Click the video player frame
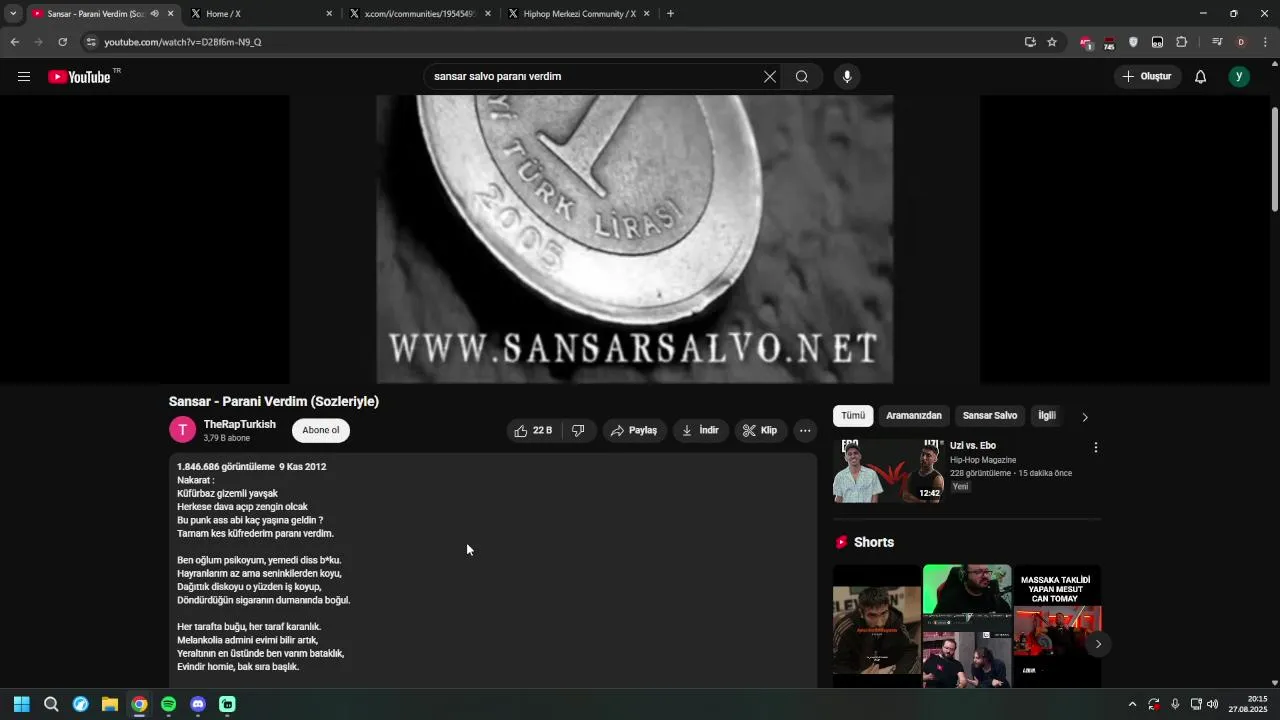 click(635, 239)
